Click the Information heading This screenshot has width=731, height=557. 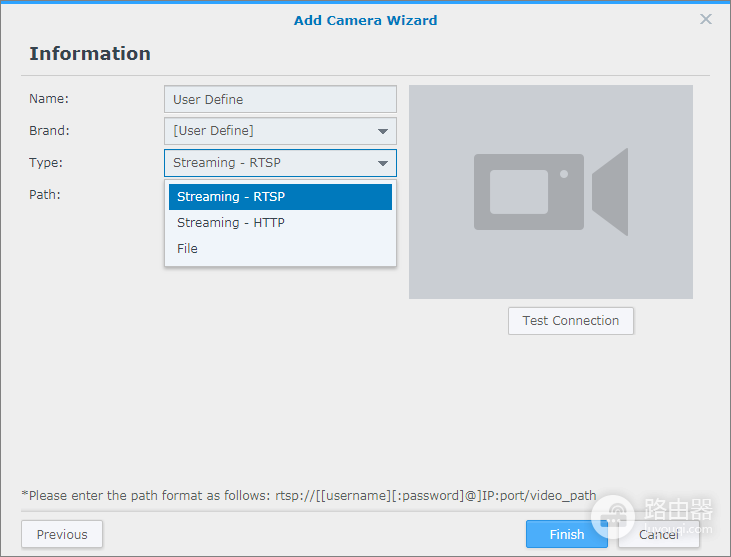click(x=90, y=54)
